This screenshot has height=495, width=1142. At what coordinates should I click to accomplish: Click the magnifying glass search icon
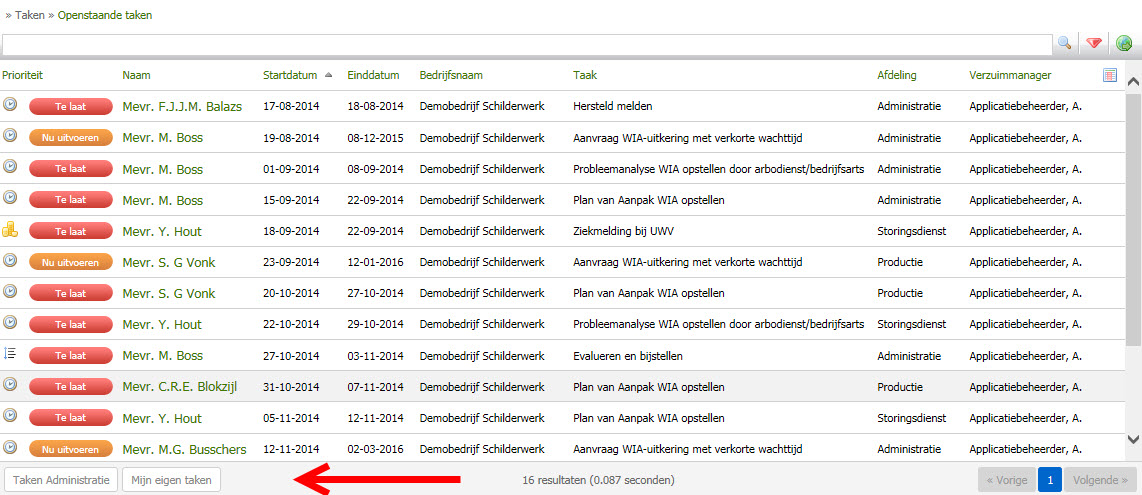click(1064, 43)
